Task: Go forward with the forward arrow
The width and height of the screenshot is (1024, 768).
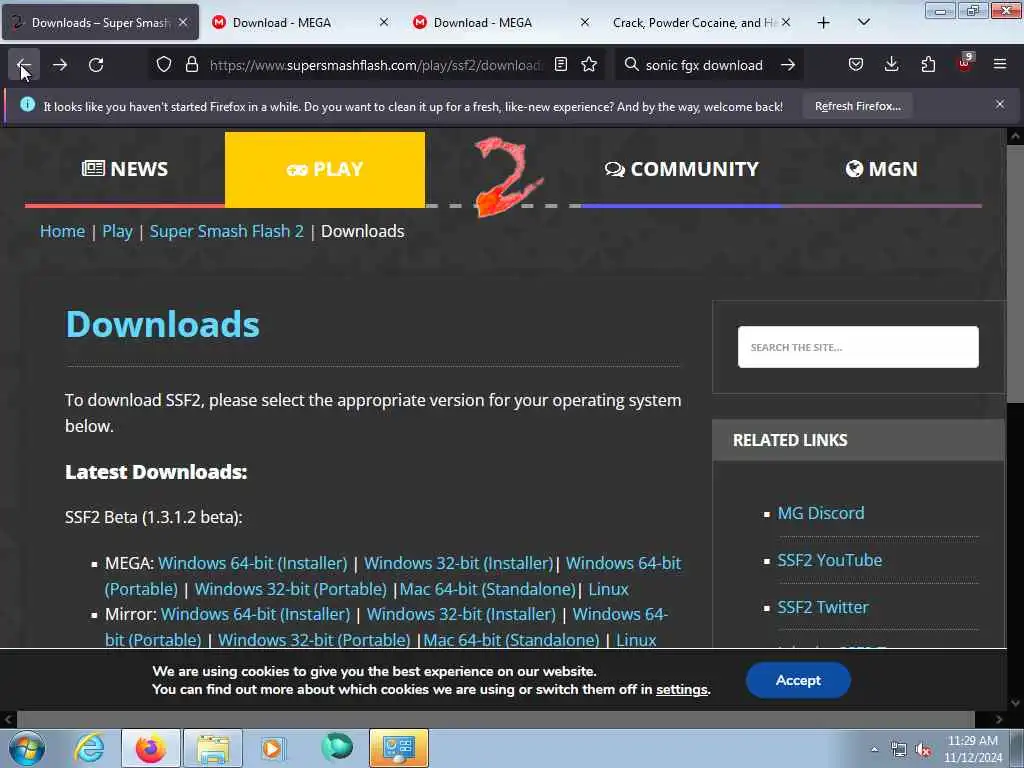Action: [x=60, y=65]
